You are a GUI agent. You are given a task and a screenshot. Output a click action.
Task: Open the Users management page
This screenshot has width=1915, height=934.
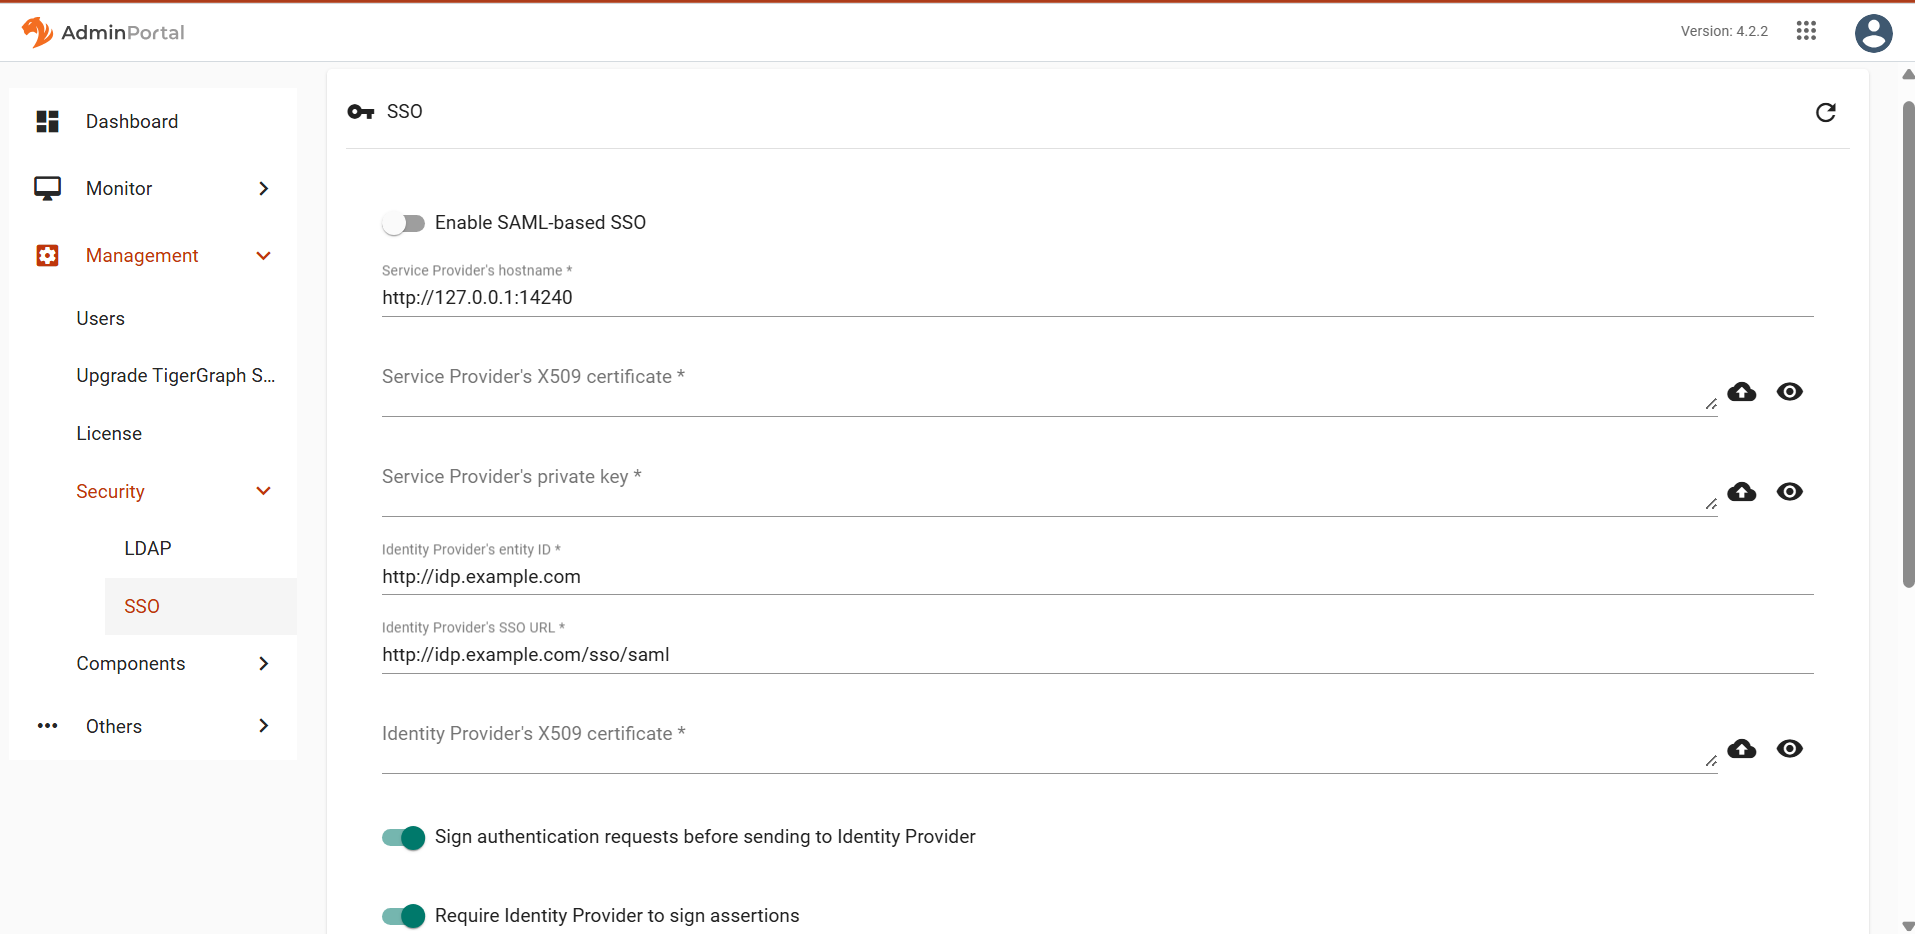(x=101, y=318)
